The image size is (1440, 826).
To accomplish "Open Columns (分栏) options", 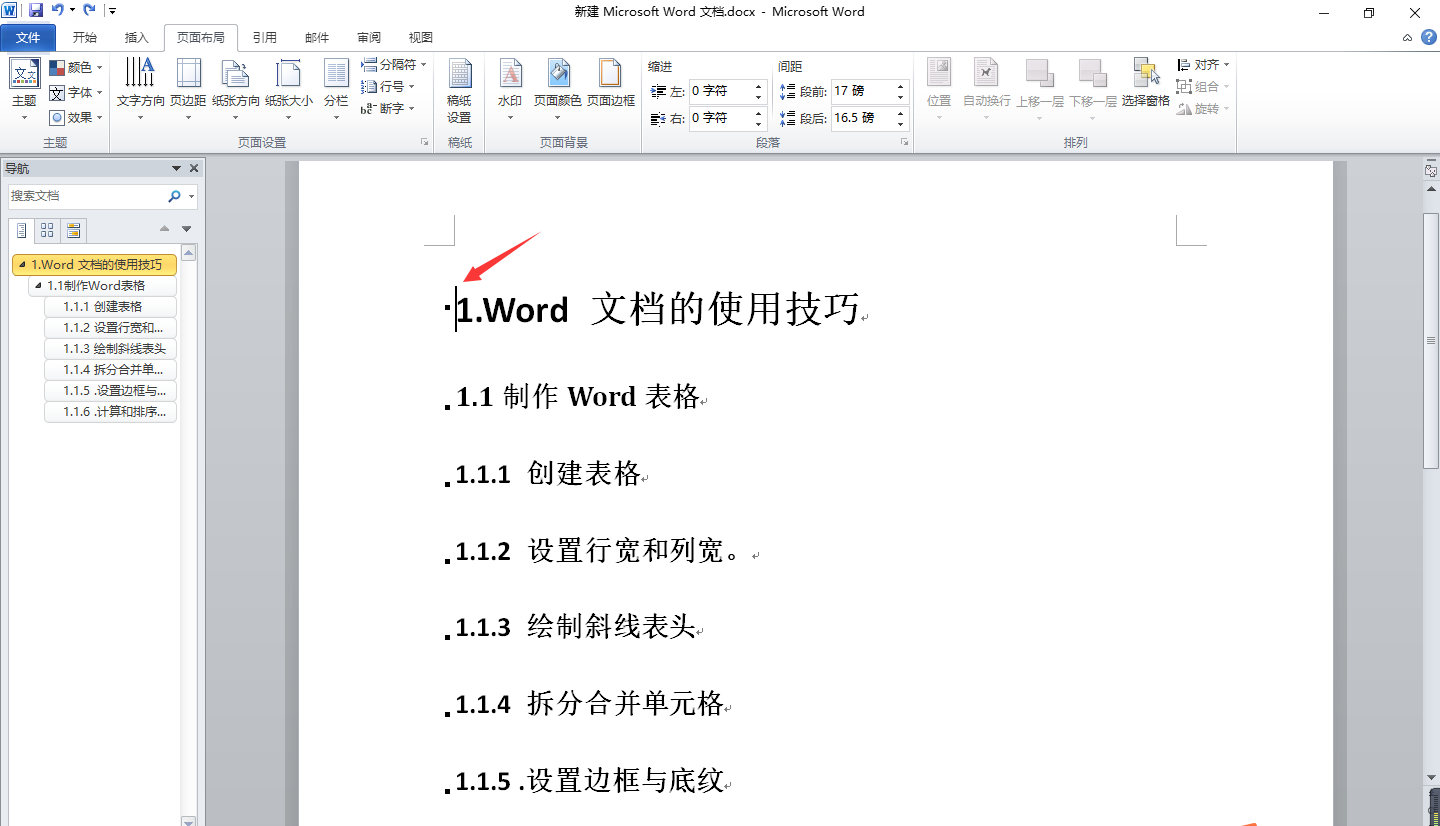I will (336, 90).
